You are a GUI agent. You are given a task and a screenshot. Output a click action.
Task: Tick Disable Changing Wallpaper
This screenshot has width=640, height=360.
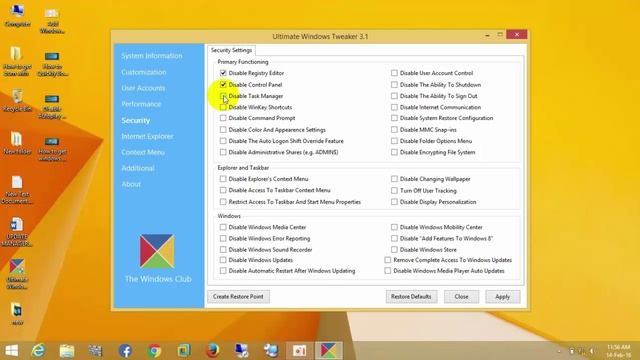pos(394,179)
